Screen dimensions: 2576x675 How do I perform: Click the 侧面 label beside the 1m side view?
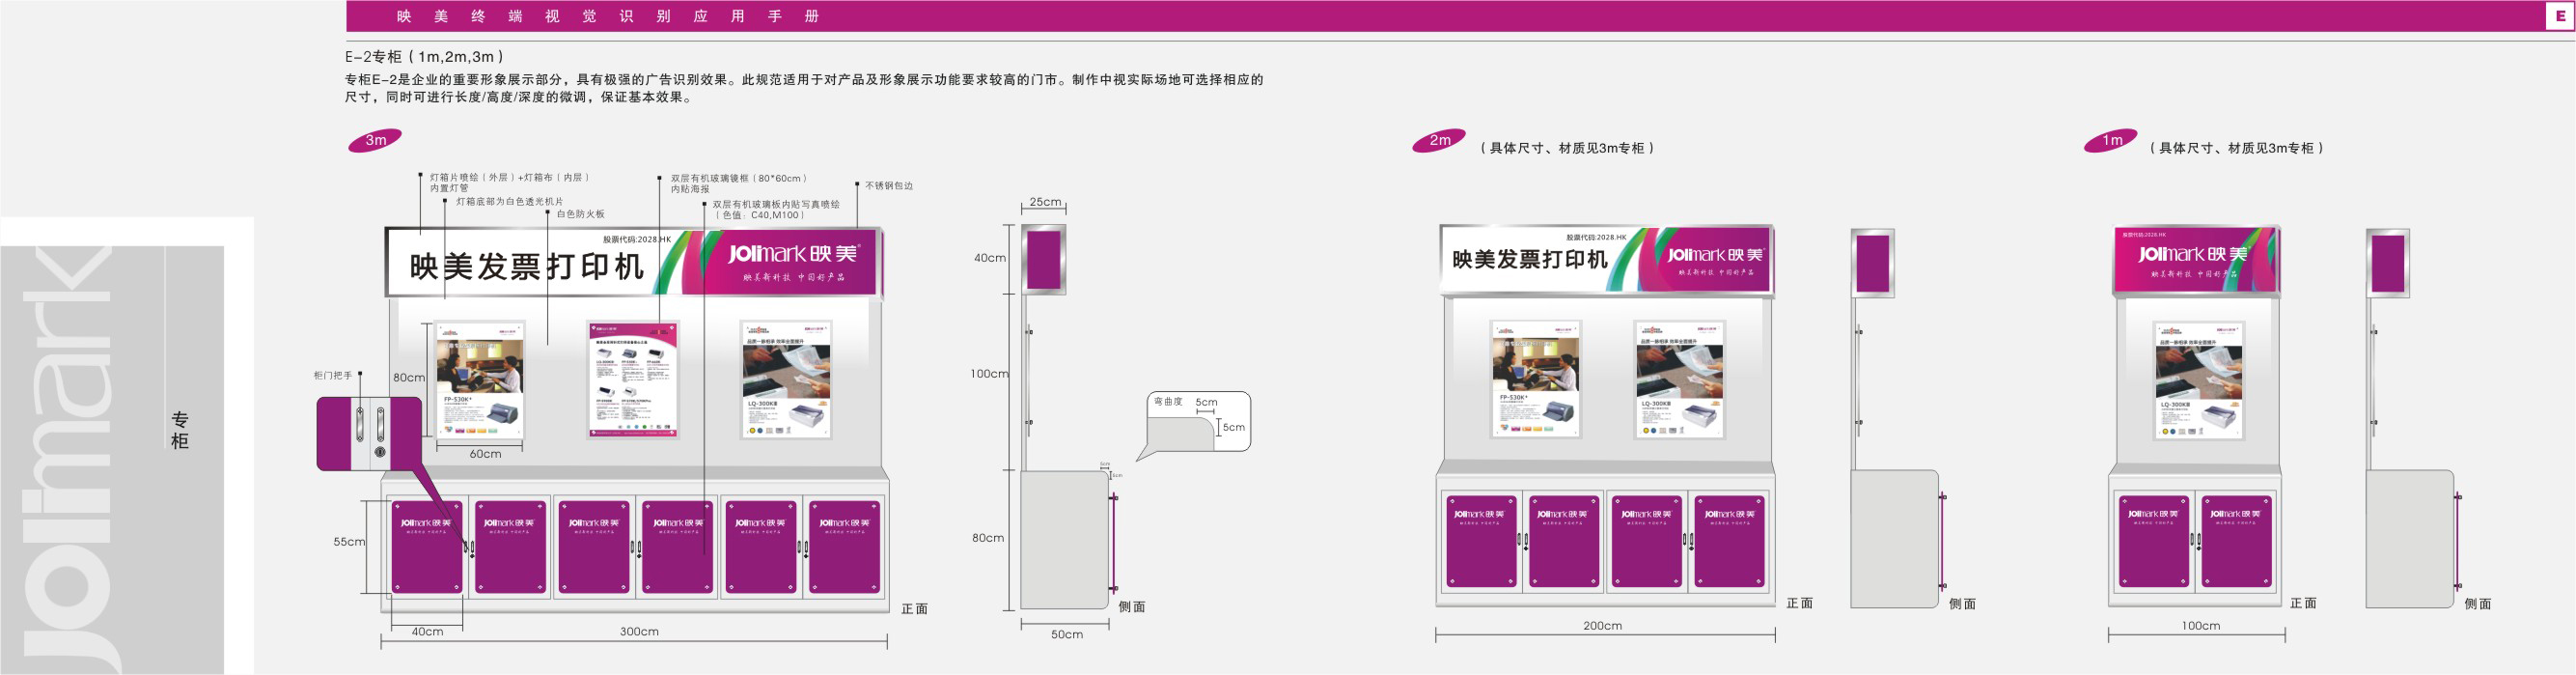click(x=2478, y=605)
